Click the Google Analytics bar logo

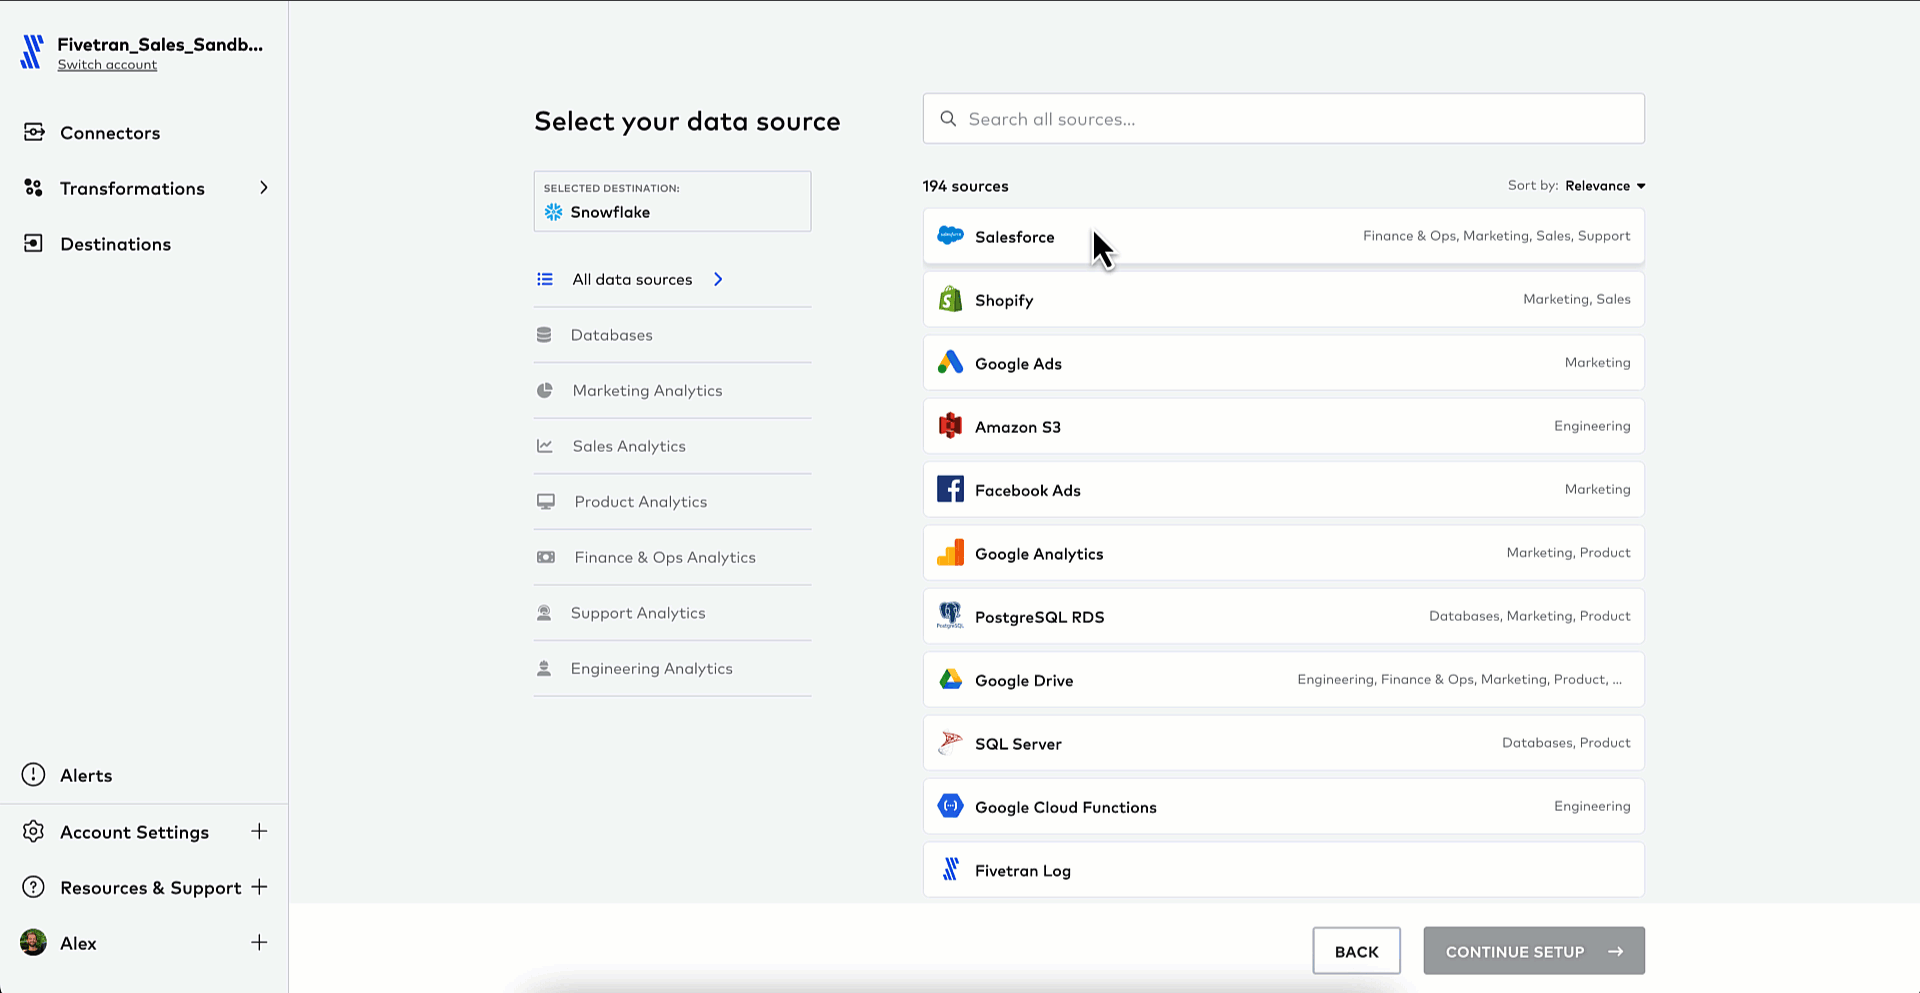pos(950,553)
